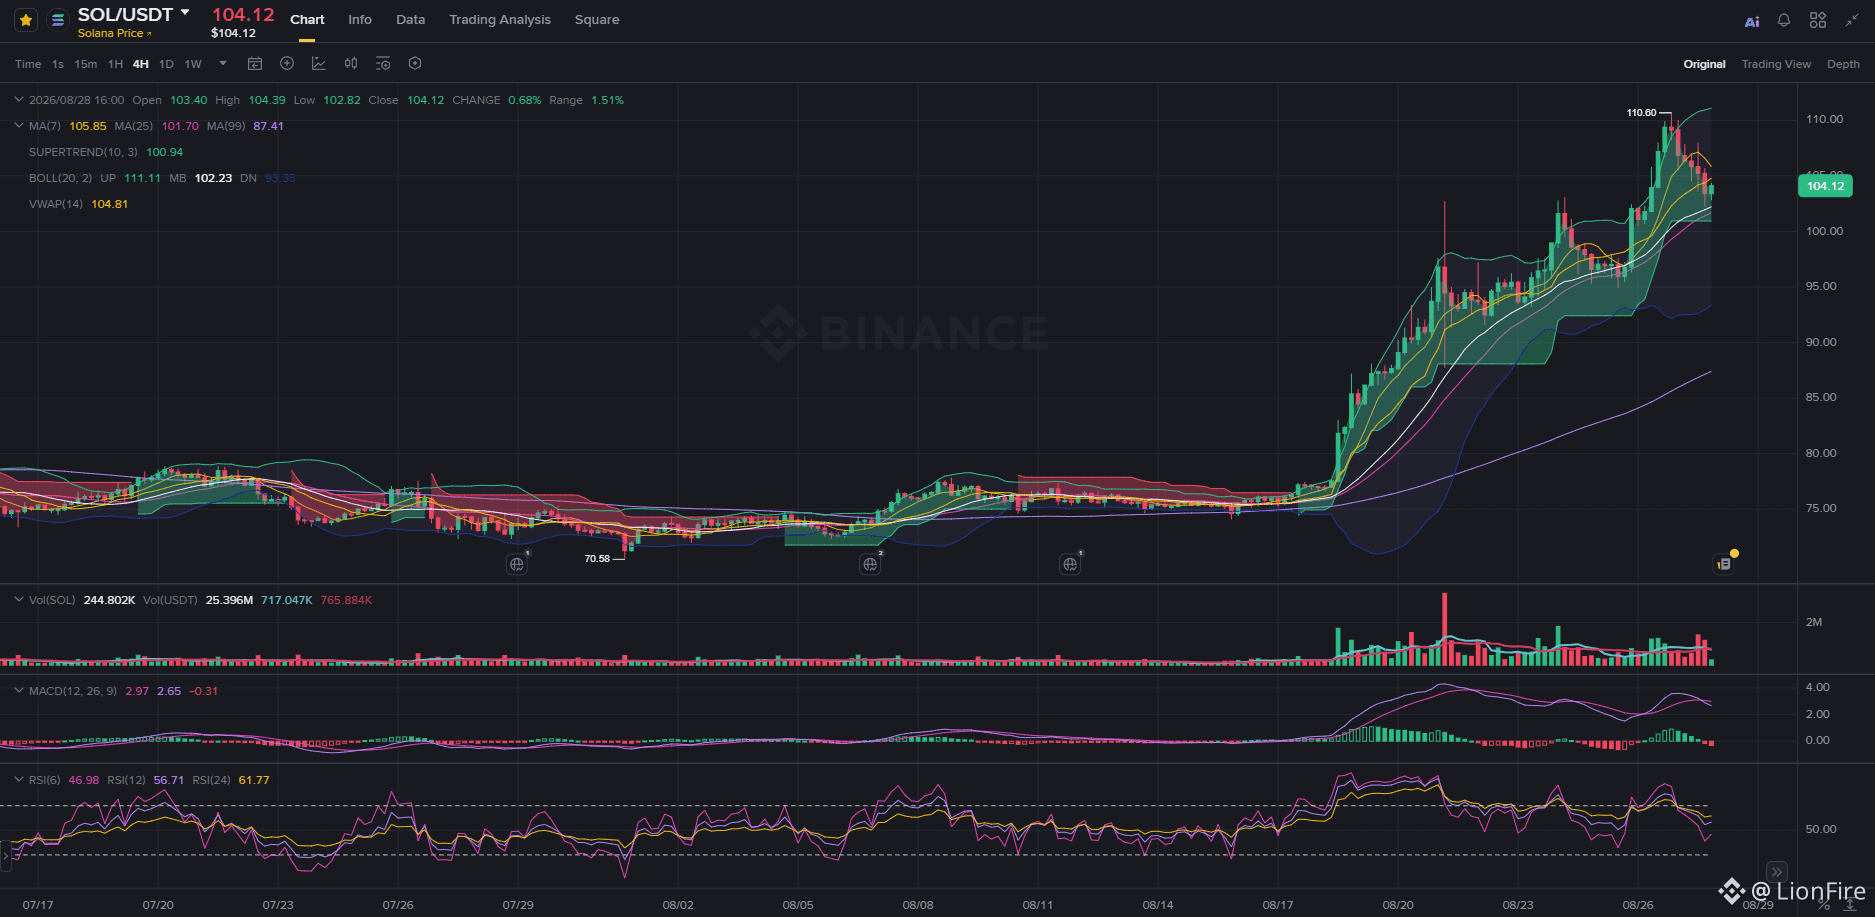Click the scroll-to-latest double arrow button
1875x917 pixels.
point(1777,872)
